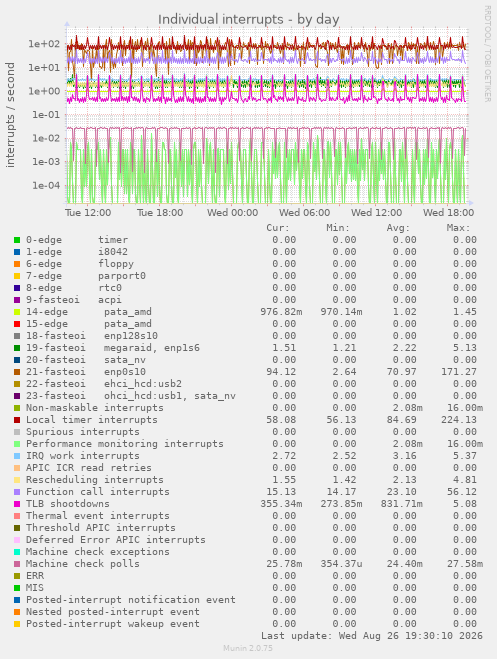The width and height of the screenshot is (497, 659).
Task: Click the Rescheduling interrupts legend label
Action: [95, 480]
